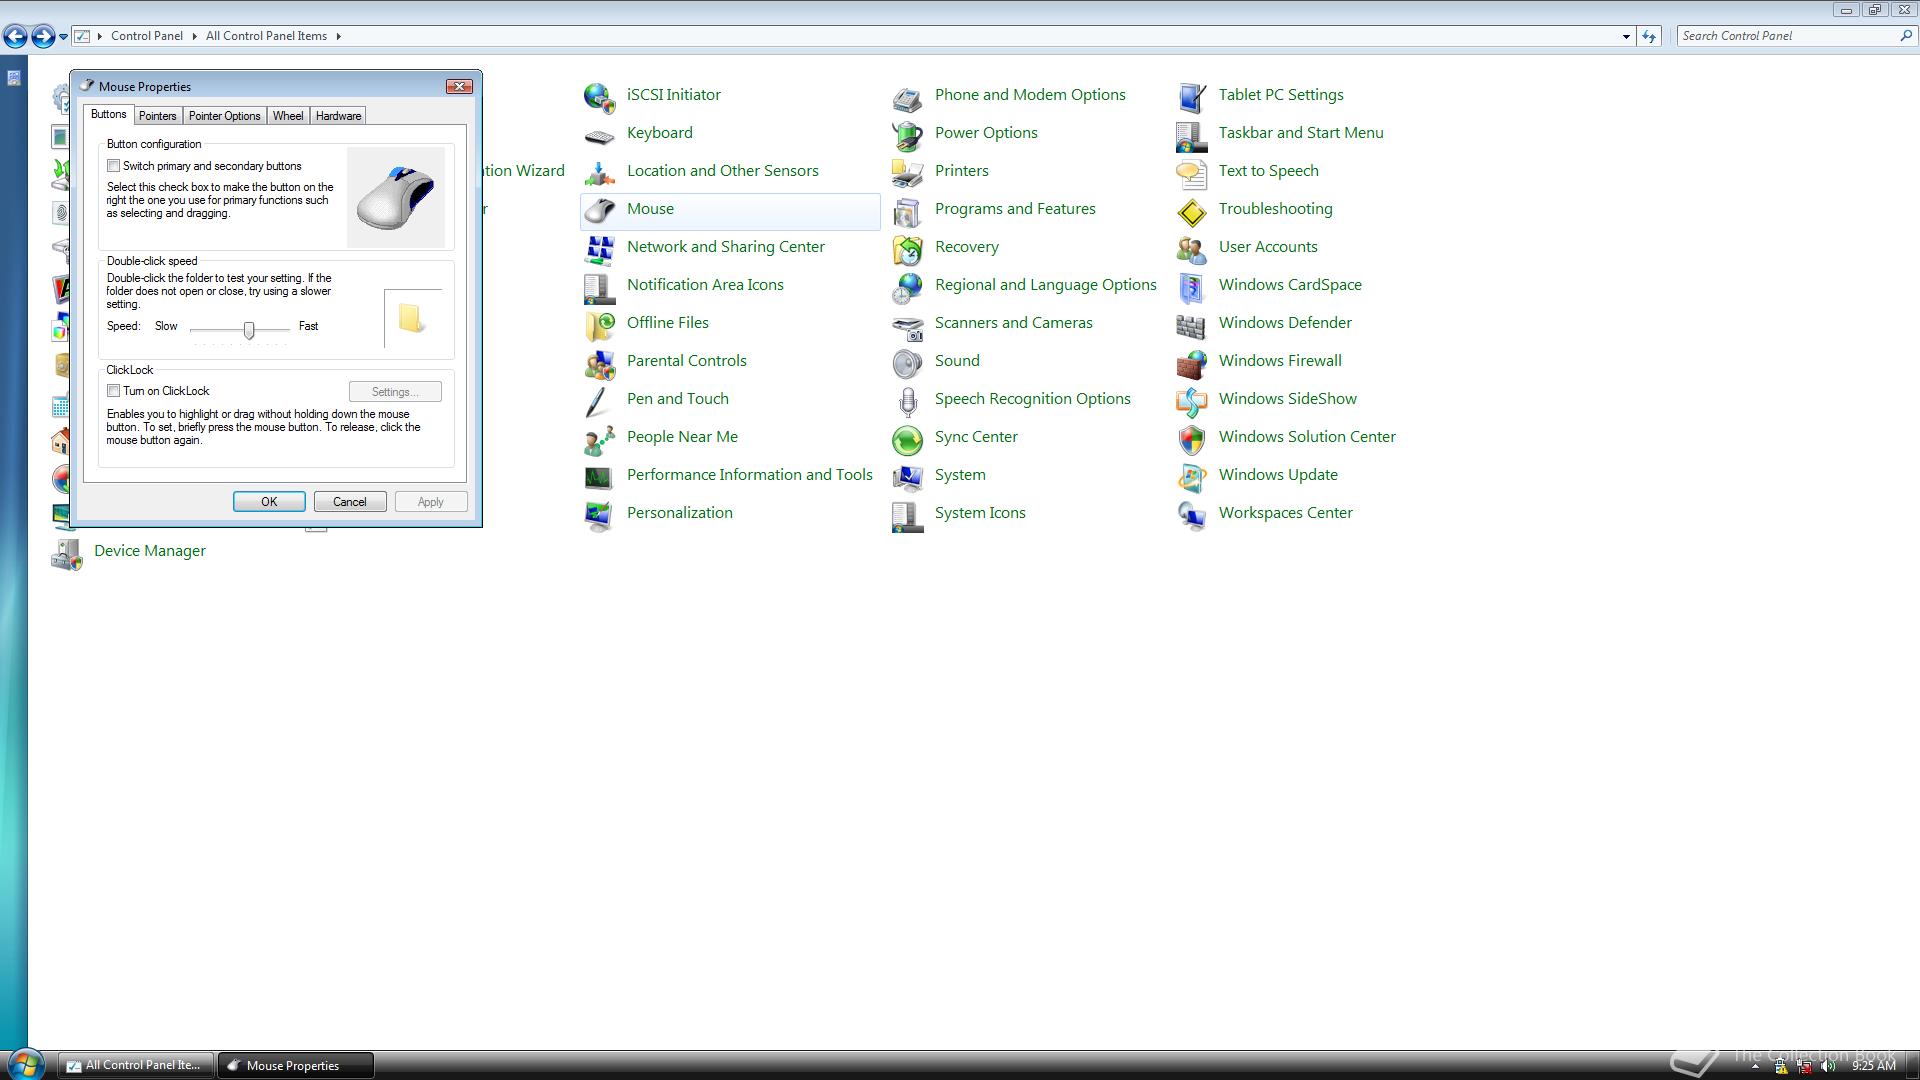
Task: Open the Windows Defender link
Action: [1285, 323]
